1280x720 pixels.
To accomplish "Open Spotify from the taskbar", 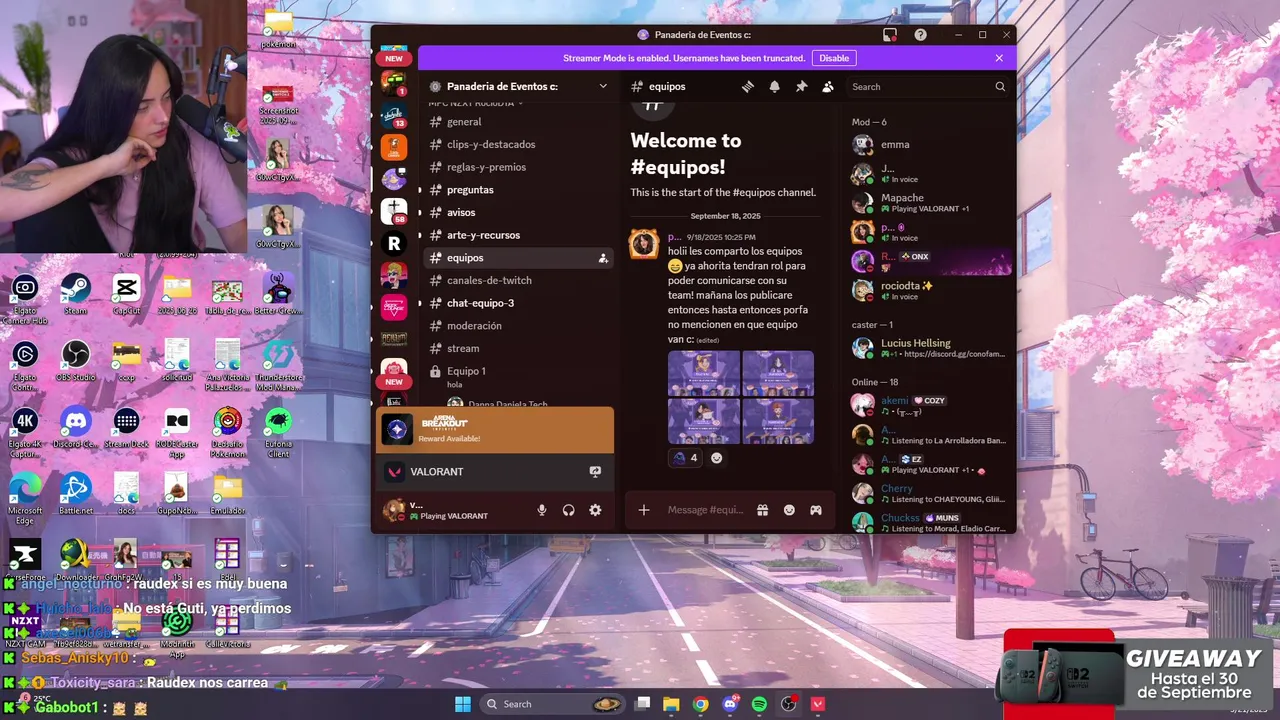I will pos(759,704).
